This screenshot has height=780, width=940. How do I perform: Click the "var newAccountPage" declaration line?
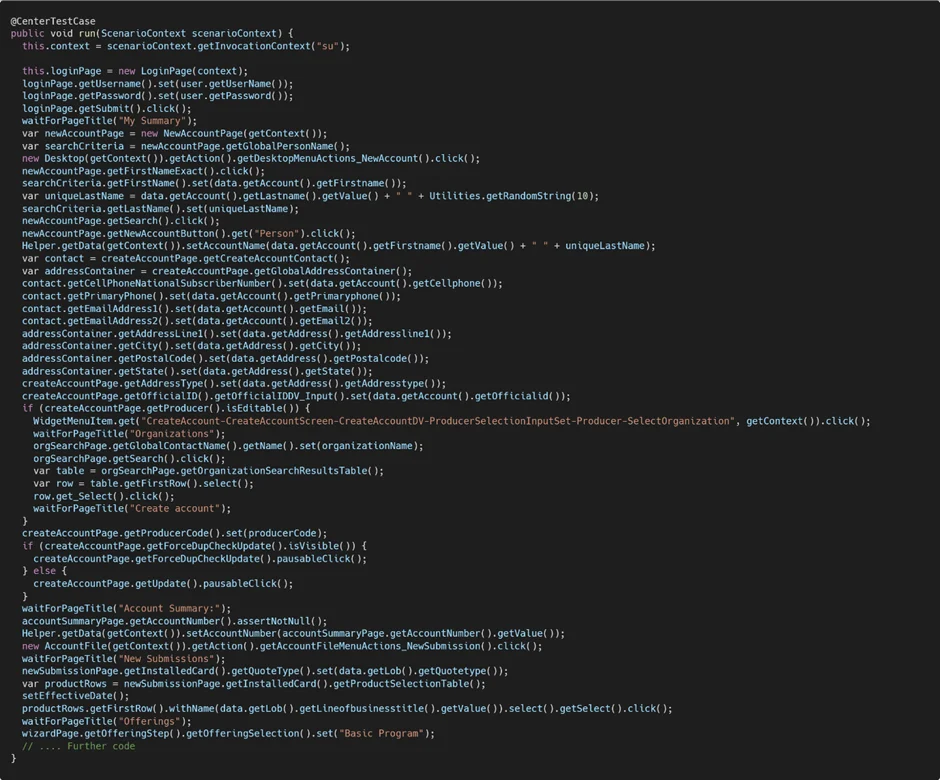[x=174, y=134]
